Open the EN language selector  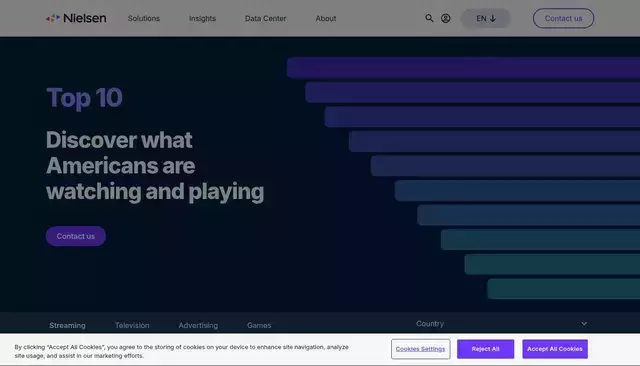point(486,18)
